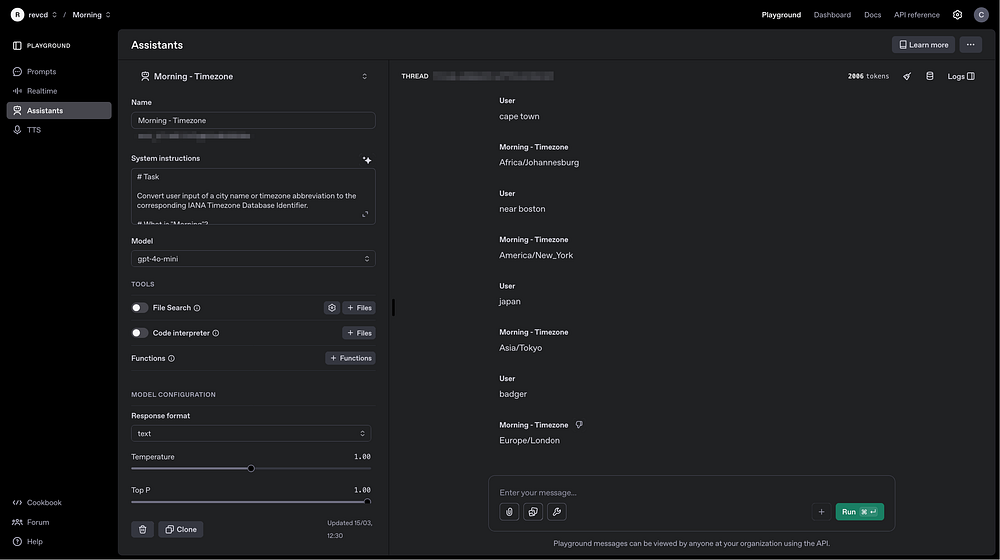1000x560 pixels.
Task: Clone the assistant
Action: (180, 529)
